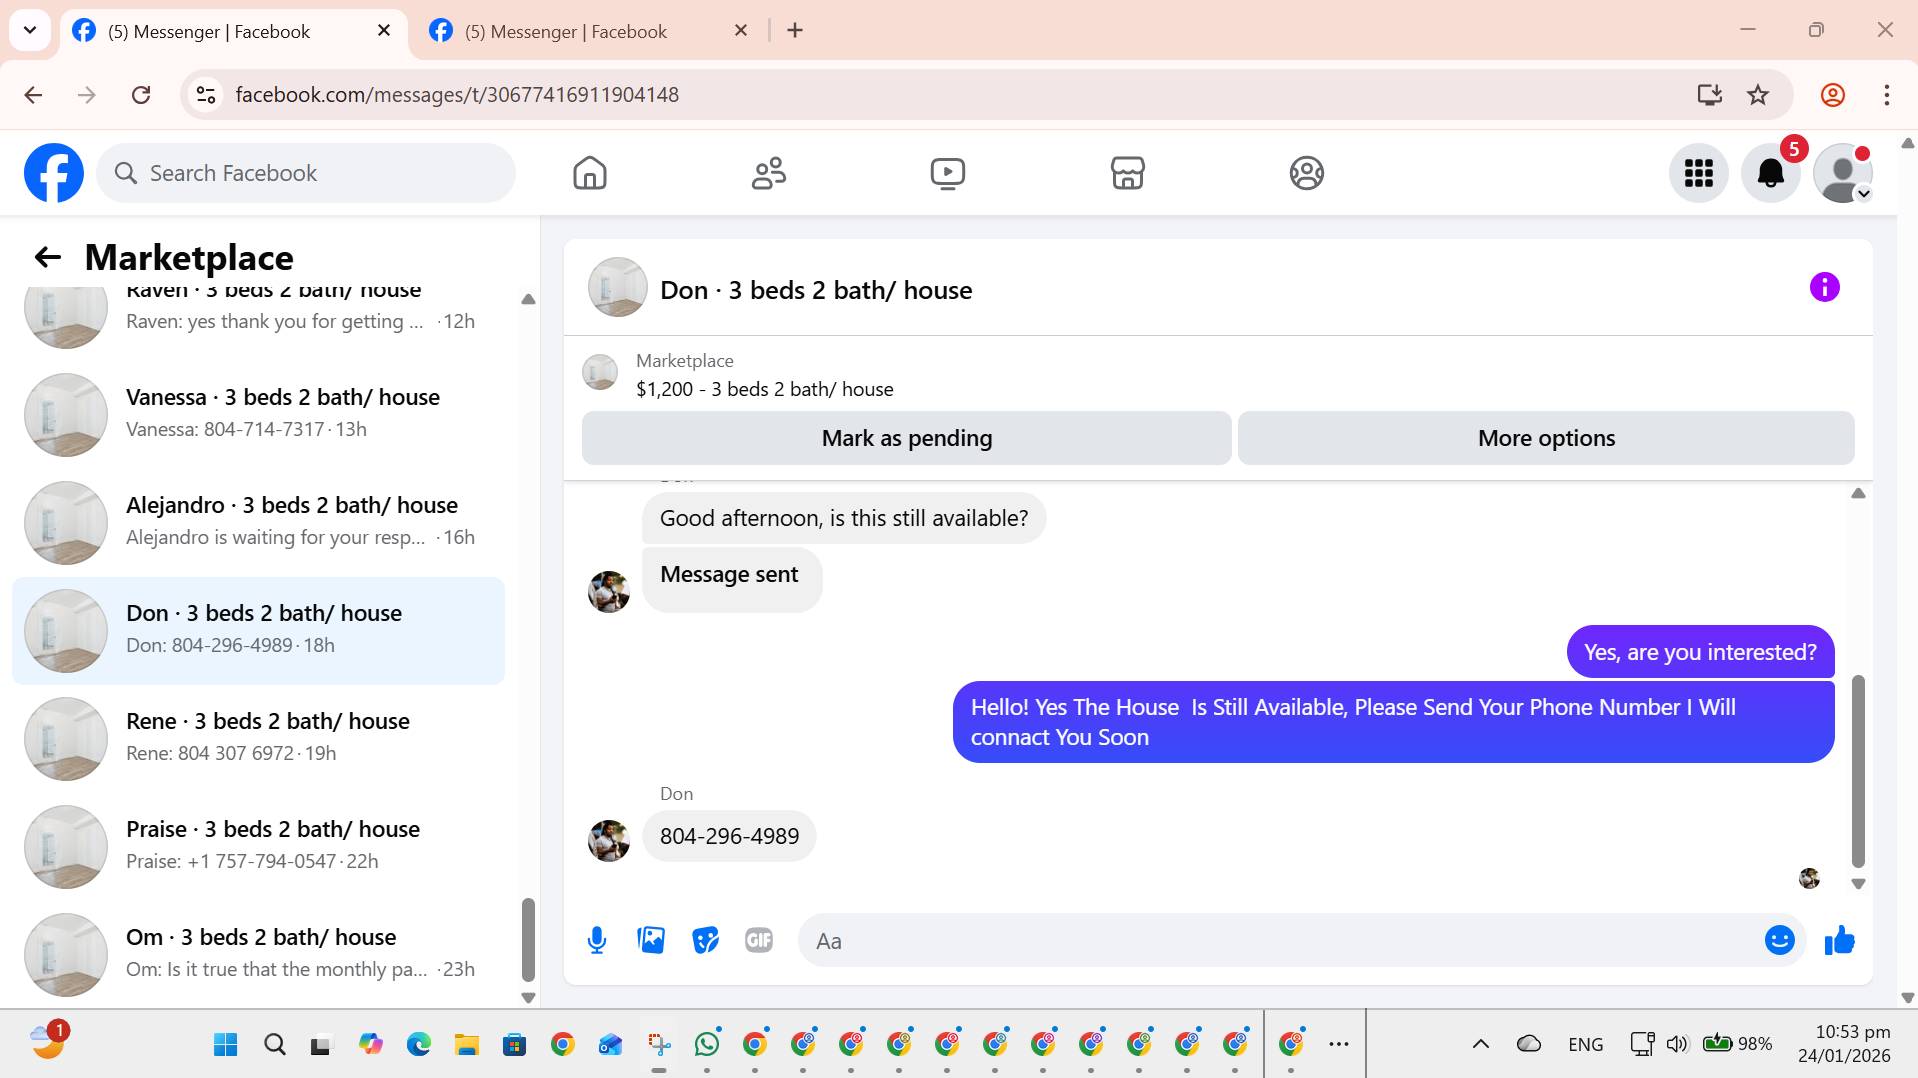Open Chrome three-dot menu
Viewport: 1918px width, 1078px height.
click(1887, 95)
